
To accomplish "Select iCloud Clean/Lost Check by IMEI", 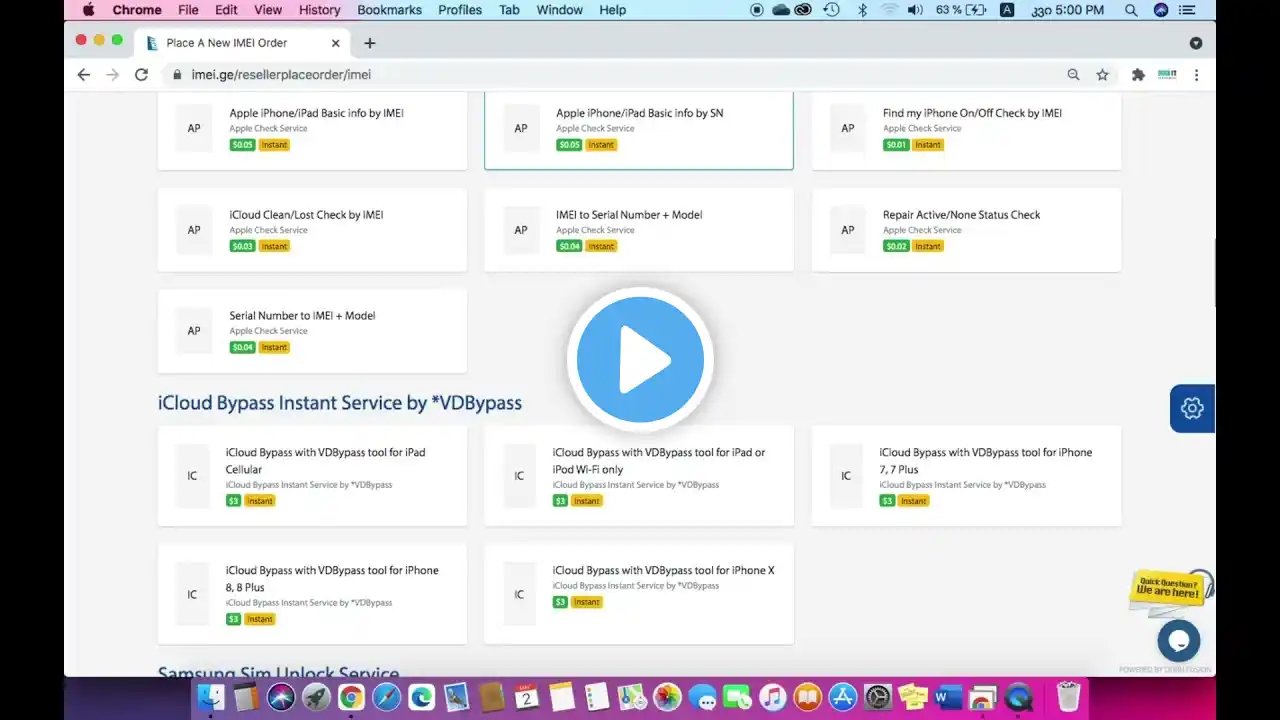I will (x=312, y=230).
